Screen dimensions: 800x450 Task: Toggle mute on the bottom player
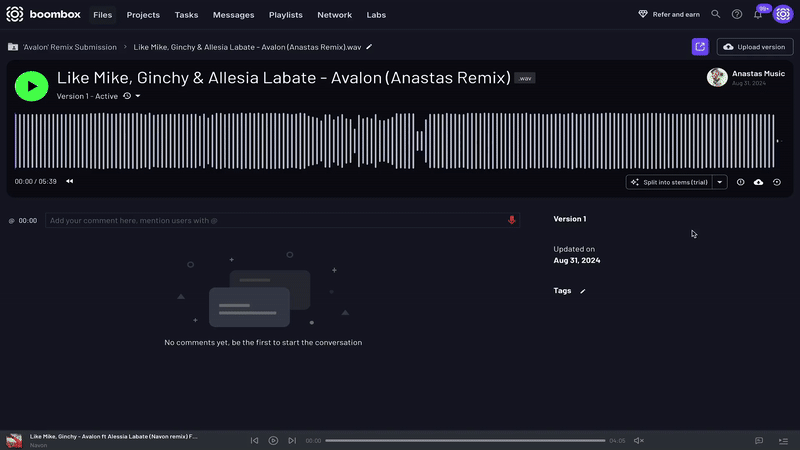(639, 440)
